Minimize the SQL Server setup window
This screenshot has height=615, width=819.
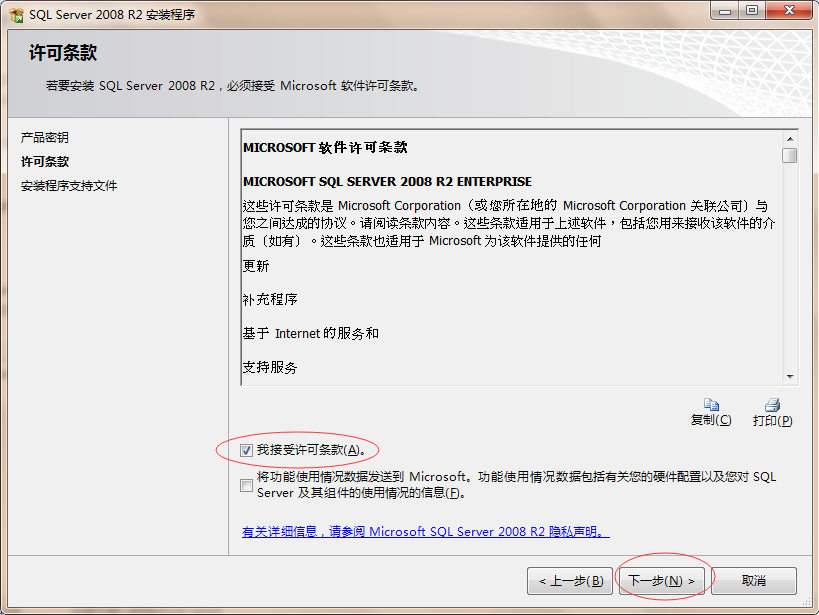(724, 11)
